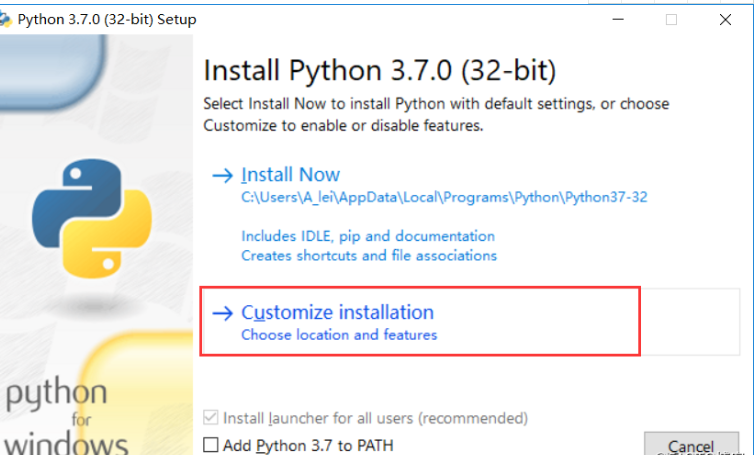The height and width of the screenshot is (455, 756).
Task: Click 'Creates shortcuts and file associations' text
Action: pyautogui.click(x=369, y=255)
